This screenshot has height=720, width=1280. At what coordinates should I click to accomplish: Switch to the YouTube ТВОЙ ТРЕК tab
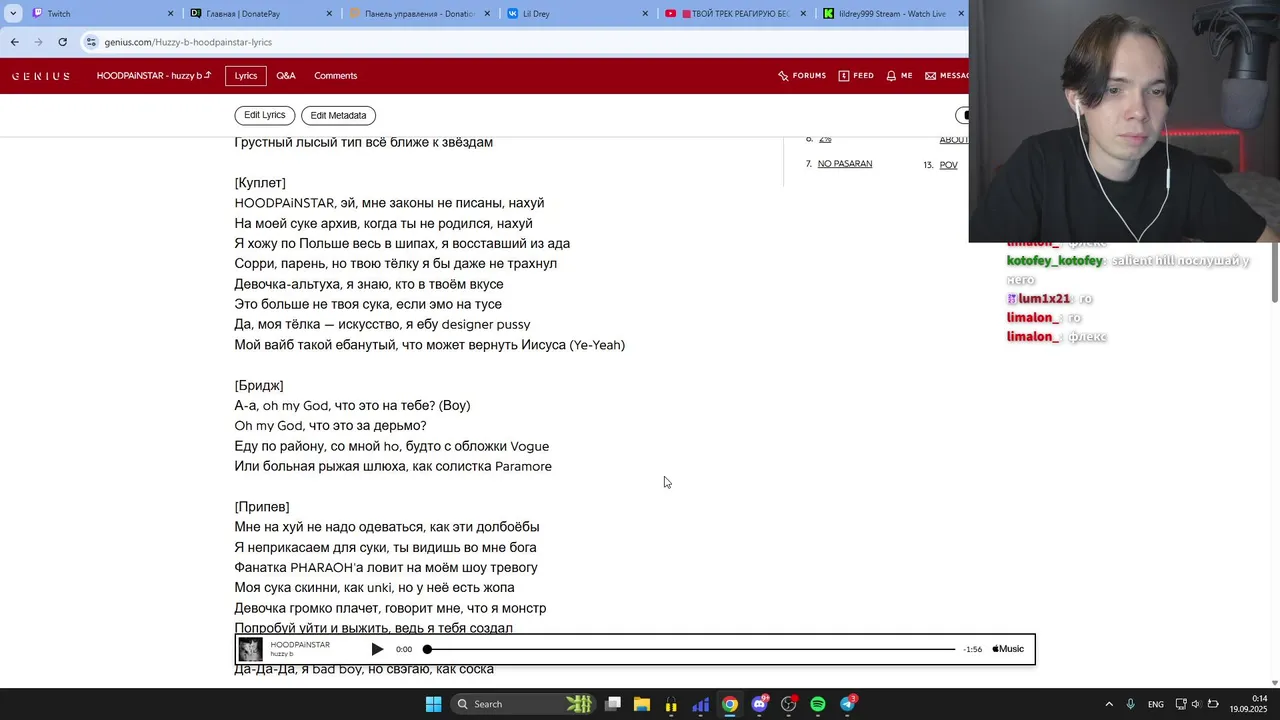pyautogui.click(x=736, y=14)
